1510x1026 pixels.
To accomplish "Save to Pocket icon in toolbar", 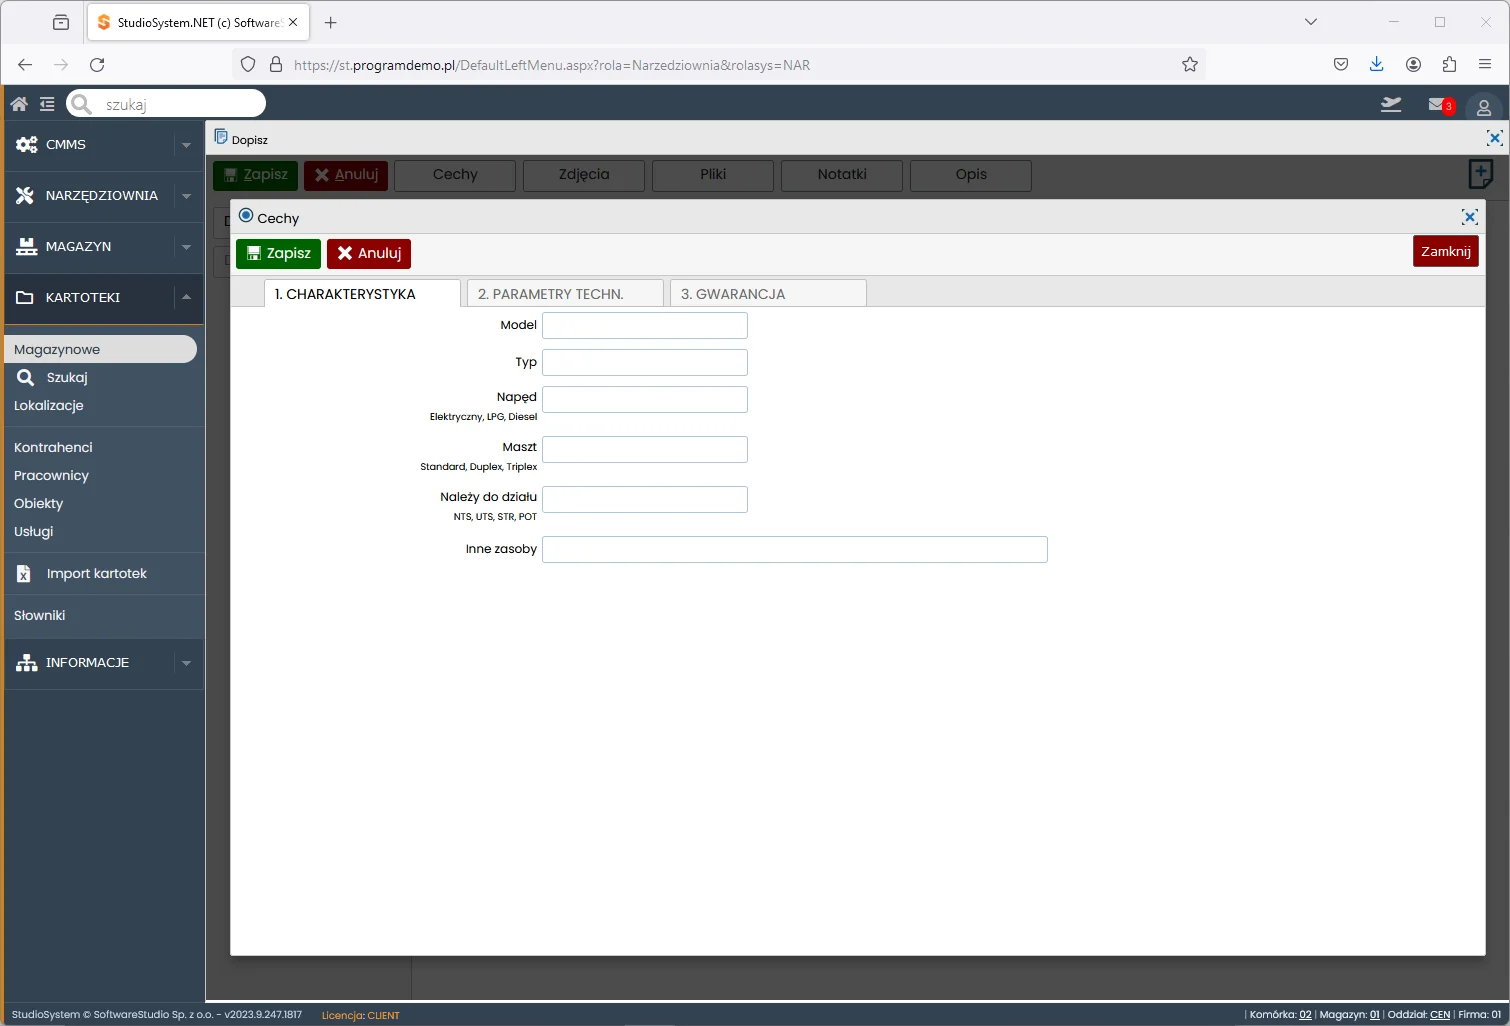I will click(1341, 65).
